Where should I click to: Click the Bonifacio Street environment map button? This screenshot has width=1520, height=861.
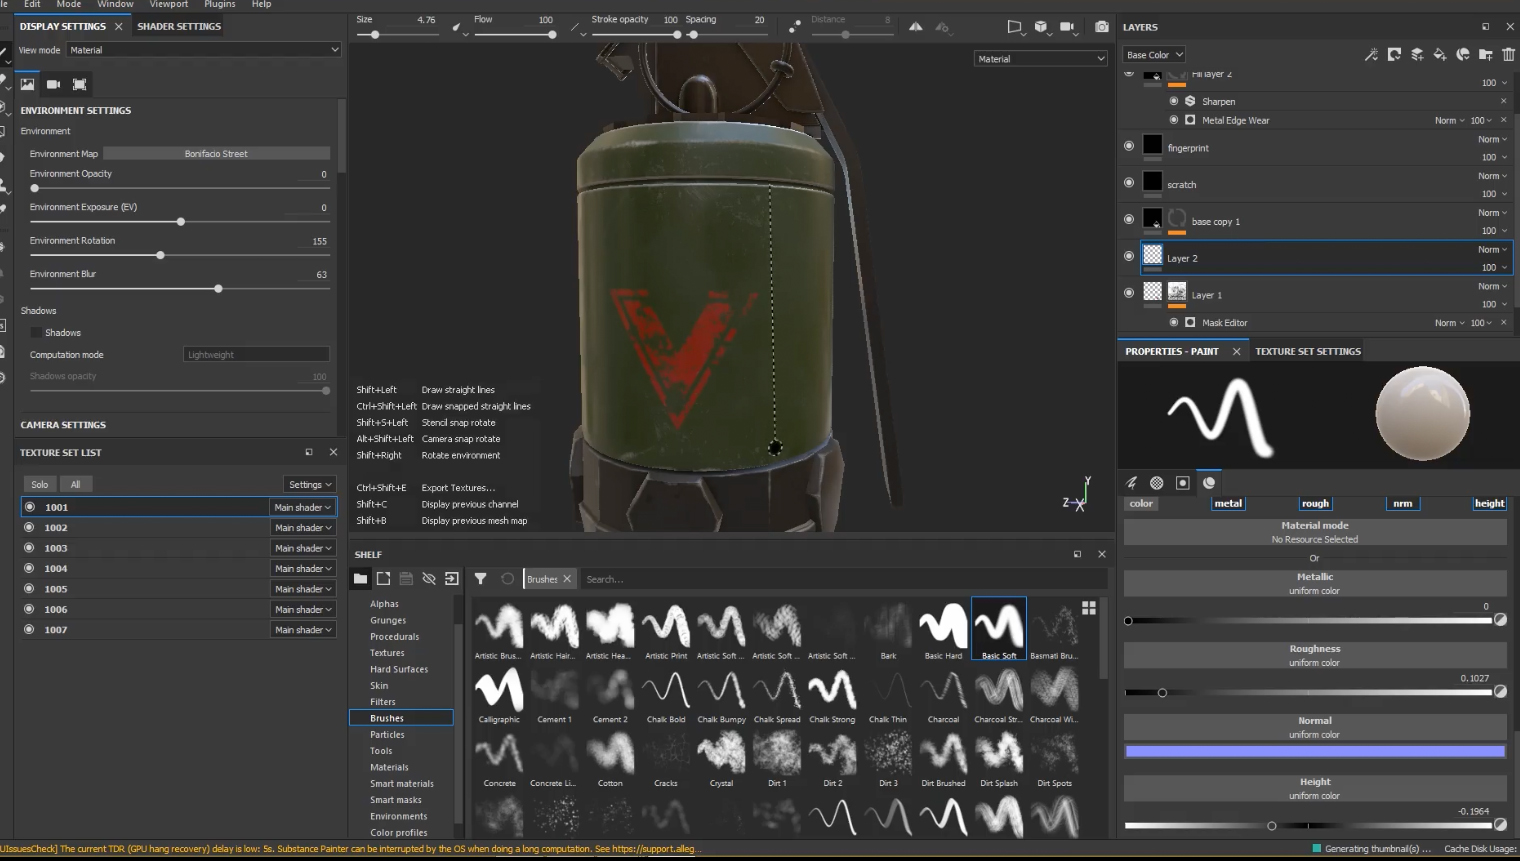(216, 154)
